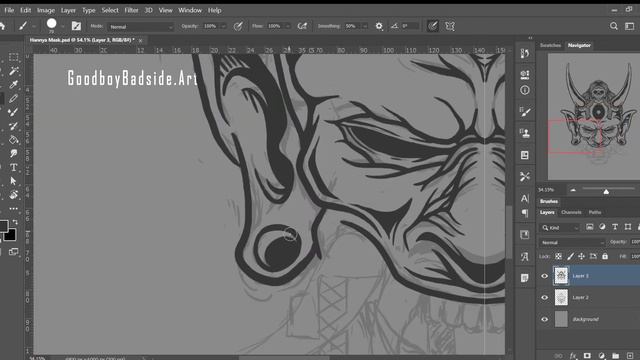The width and height of the screenshot is (640, 360).
Task: Select the Paint Bucket tool
Action: pos(13,140)
